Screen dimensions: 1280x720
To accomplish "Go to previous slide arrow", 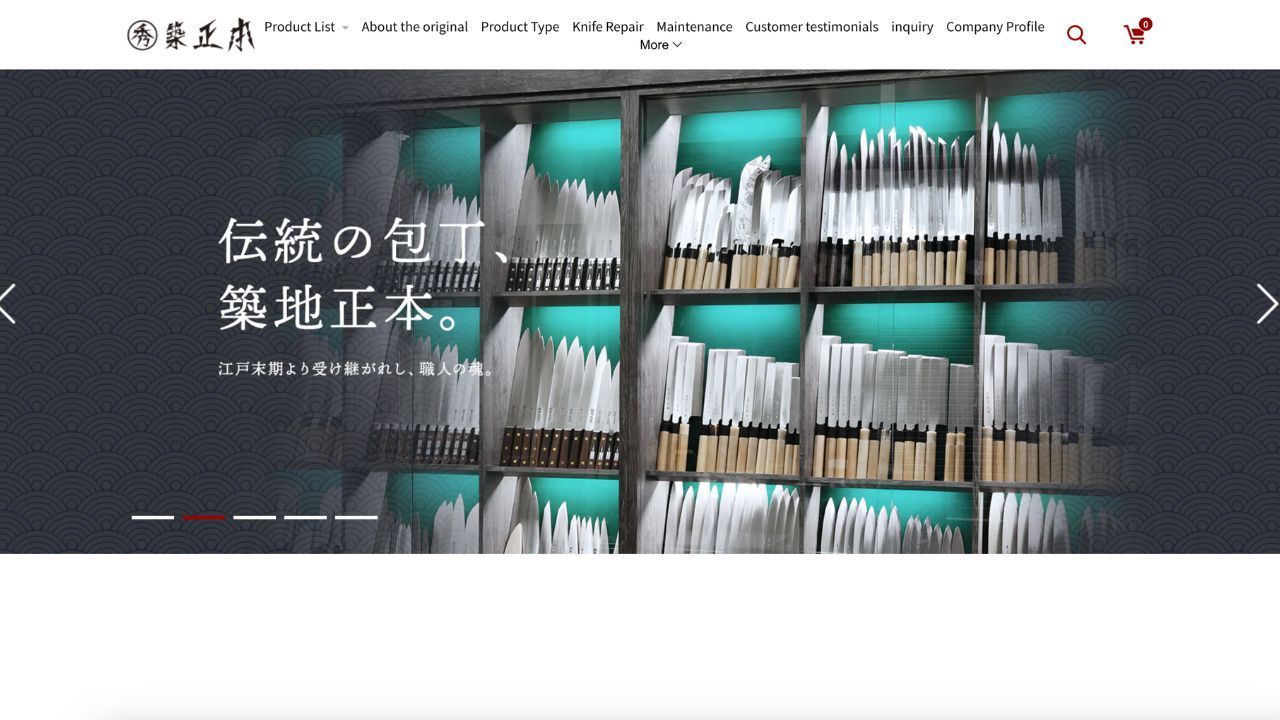I will coord(8,304).
